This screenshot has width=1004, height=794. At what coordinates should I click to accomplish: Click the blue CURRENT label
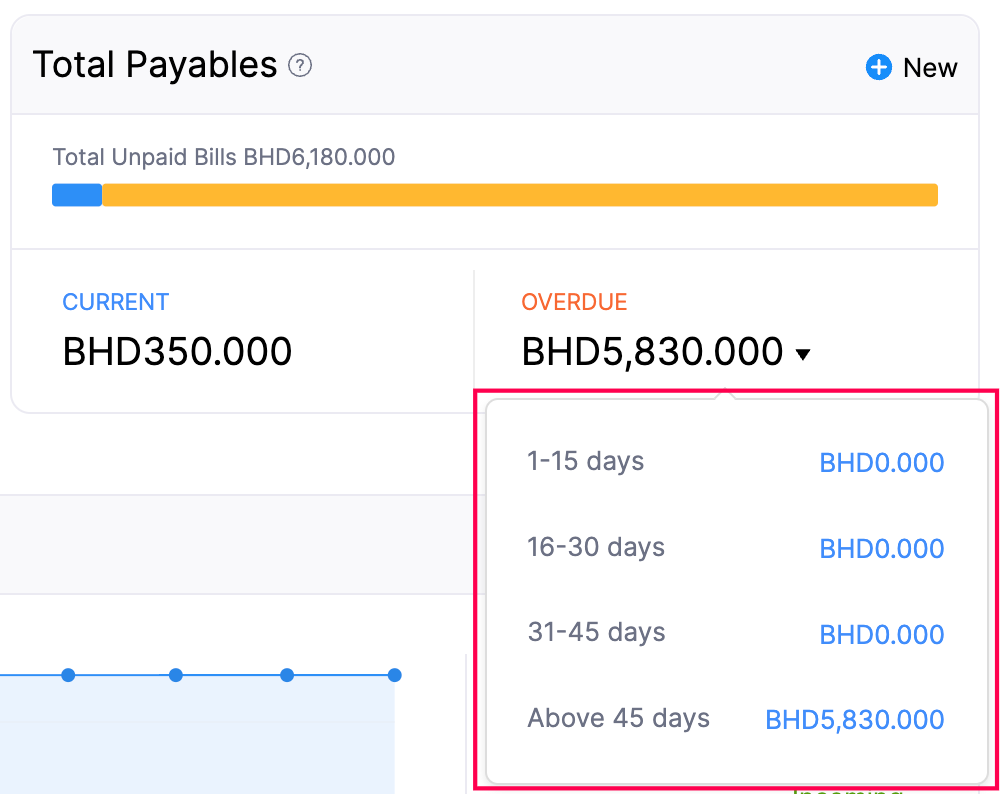point(116,301)
